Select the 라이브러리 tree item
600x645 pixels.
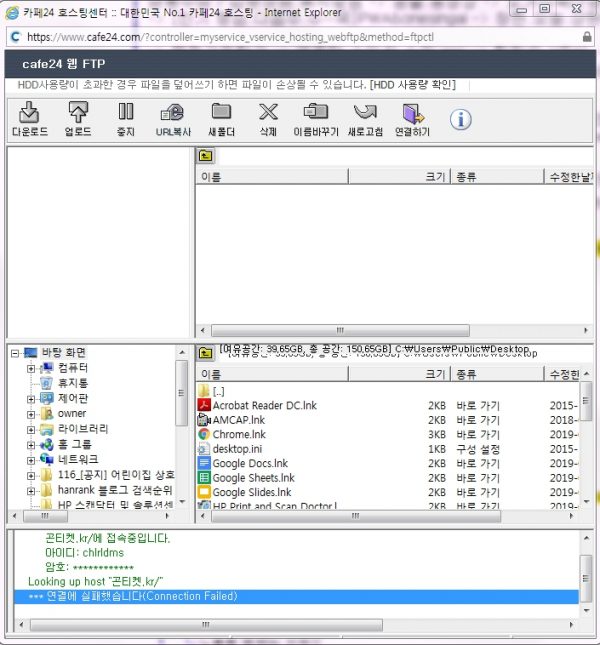coord(83,429)
